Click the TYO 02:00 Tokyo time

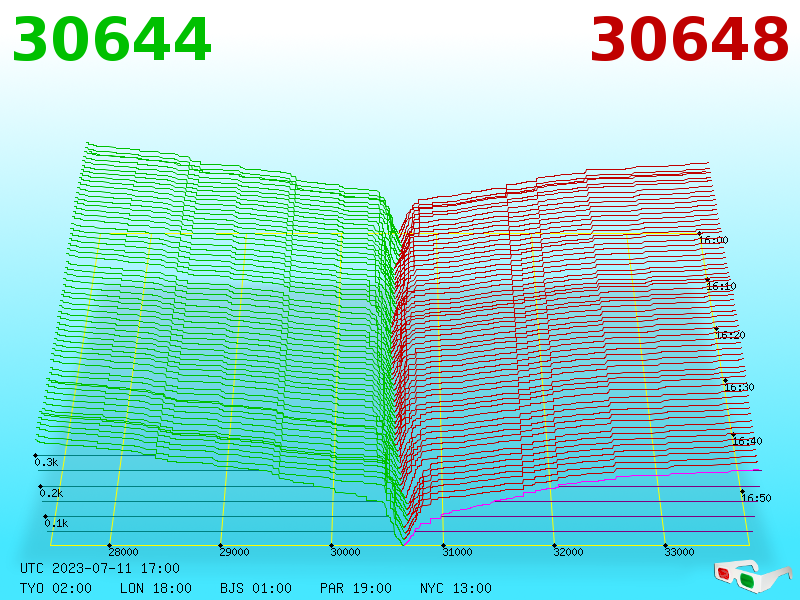[x=56, y=588]
